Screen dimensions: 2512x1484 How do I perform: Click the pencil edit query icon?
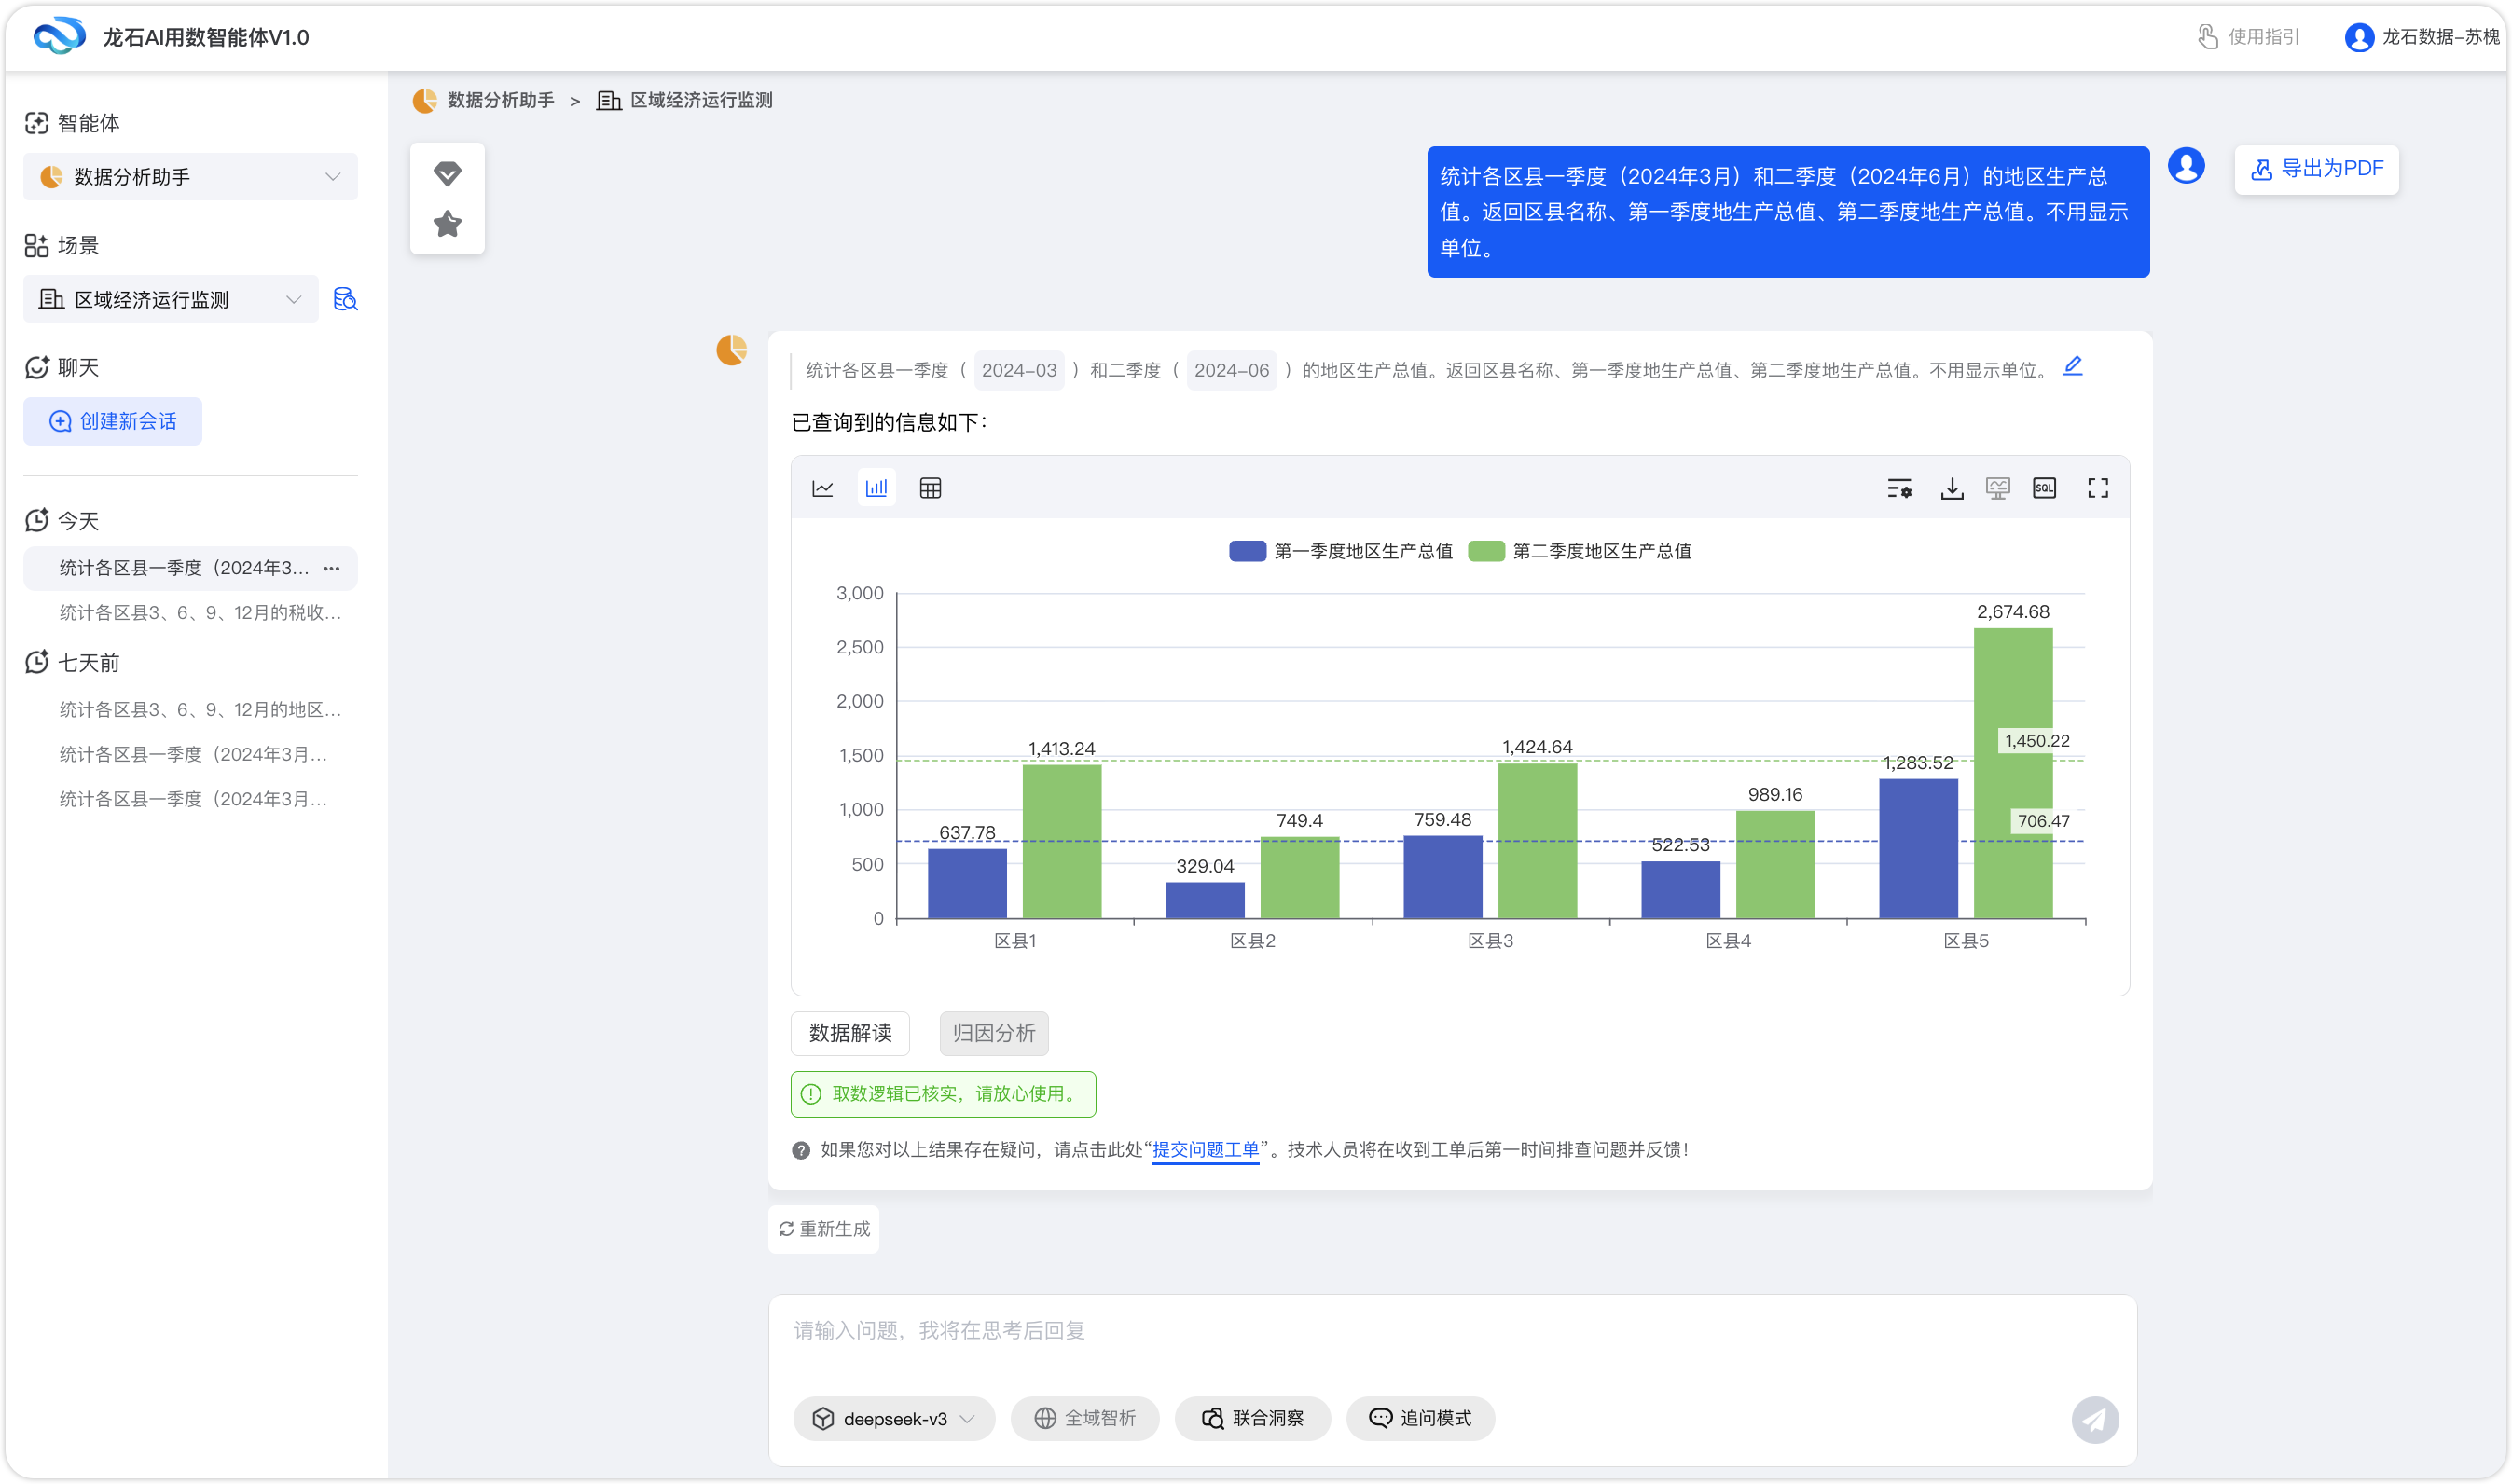[x=2073, y=366]
